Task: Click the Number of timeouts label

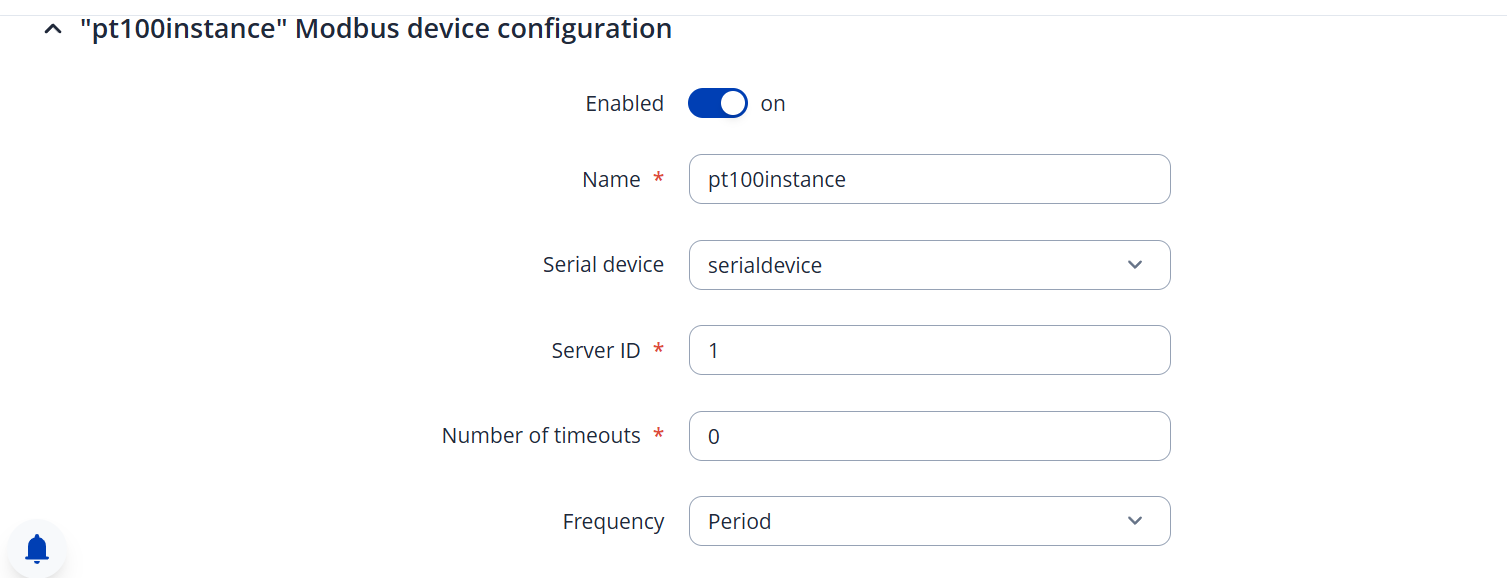Action: [541, 436]
